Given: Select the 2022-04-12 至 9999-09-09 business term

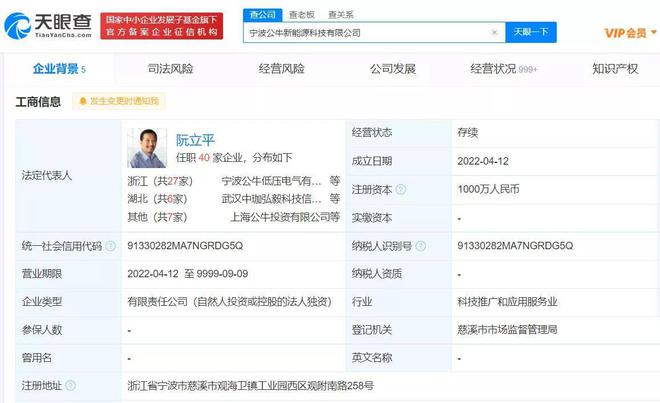Looking at the screenshot, I should click(188, 274).
